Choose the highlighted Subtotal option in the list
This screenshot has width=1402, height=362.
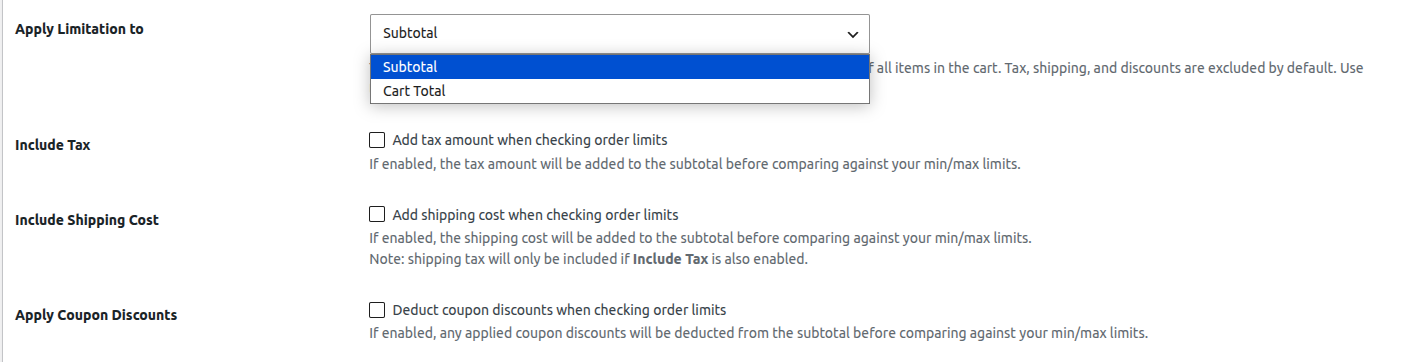[619, 67]
